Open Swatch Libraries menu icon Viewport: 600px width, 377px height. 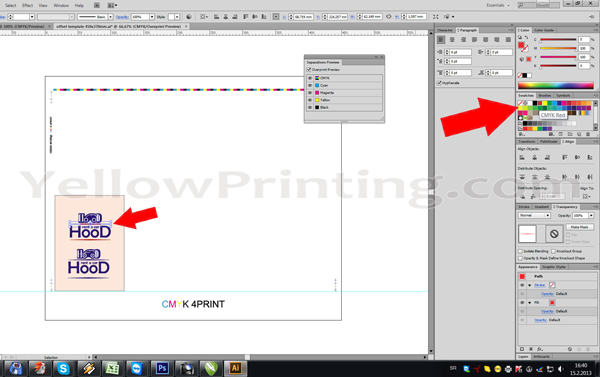tap(521, 134)
